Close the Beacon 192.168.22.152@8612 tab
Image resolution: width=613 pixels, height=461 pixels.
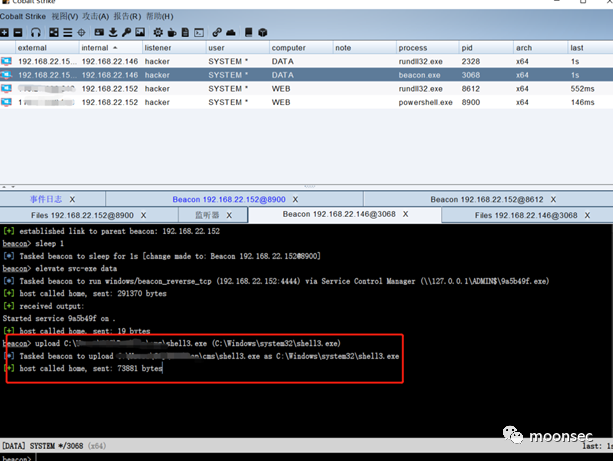pyautogui.click(x=553, y=199)
